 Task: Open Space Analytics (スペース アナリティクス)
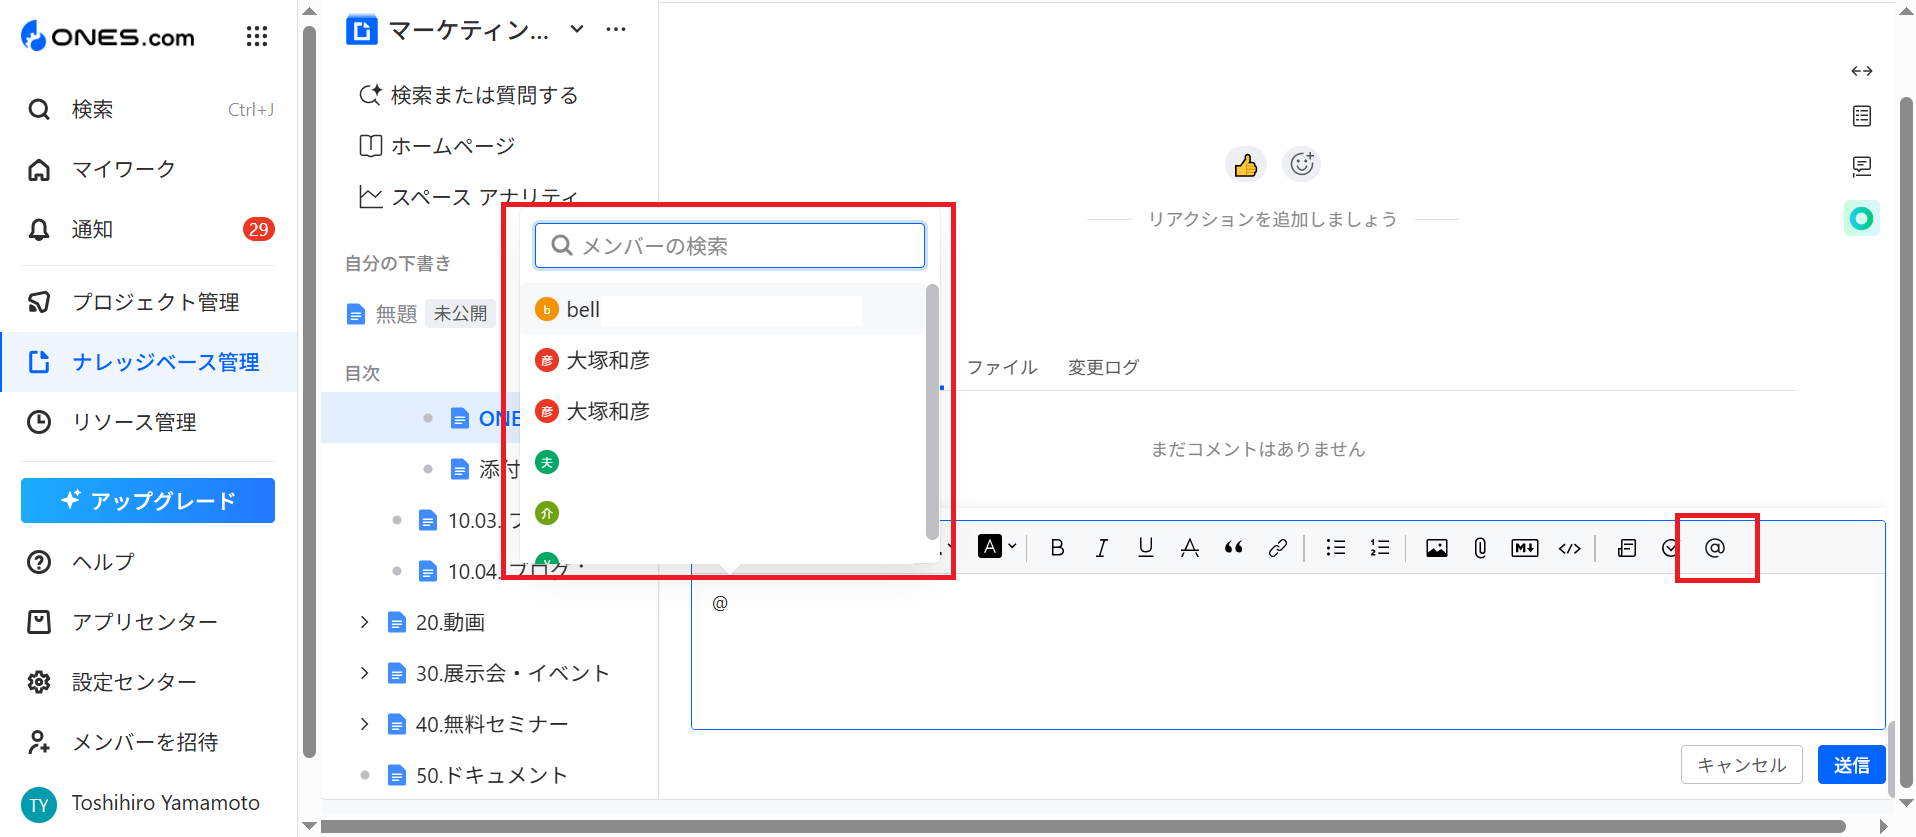point(468,197)
